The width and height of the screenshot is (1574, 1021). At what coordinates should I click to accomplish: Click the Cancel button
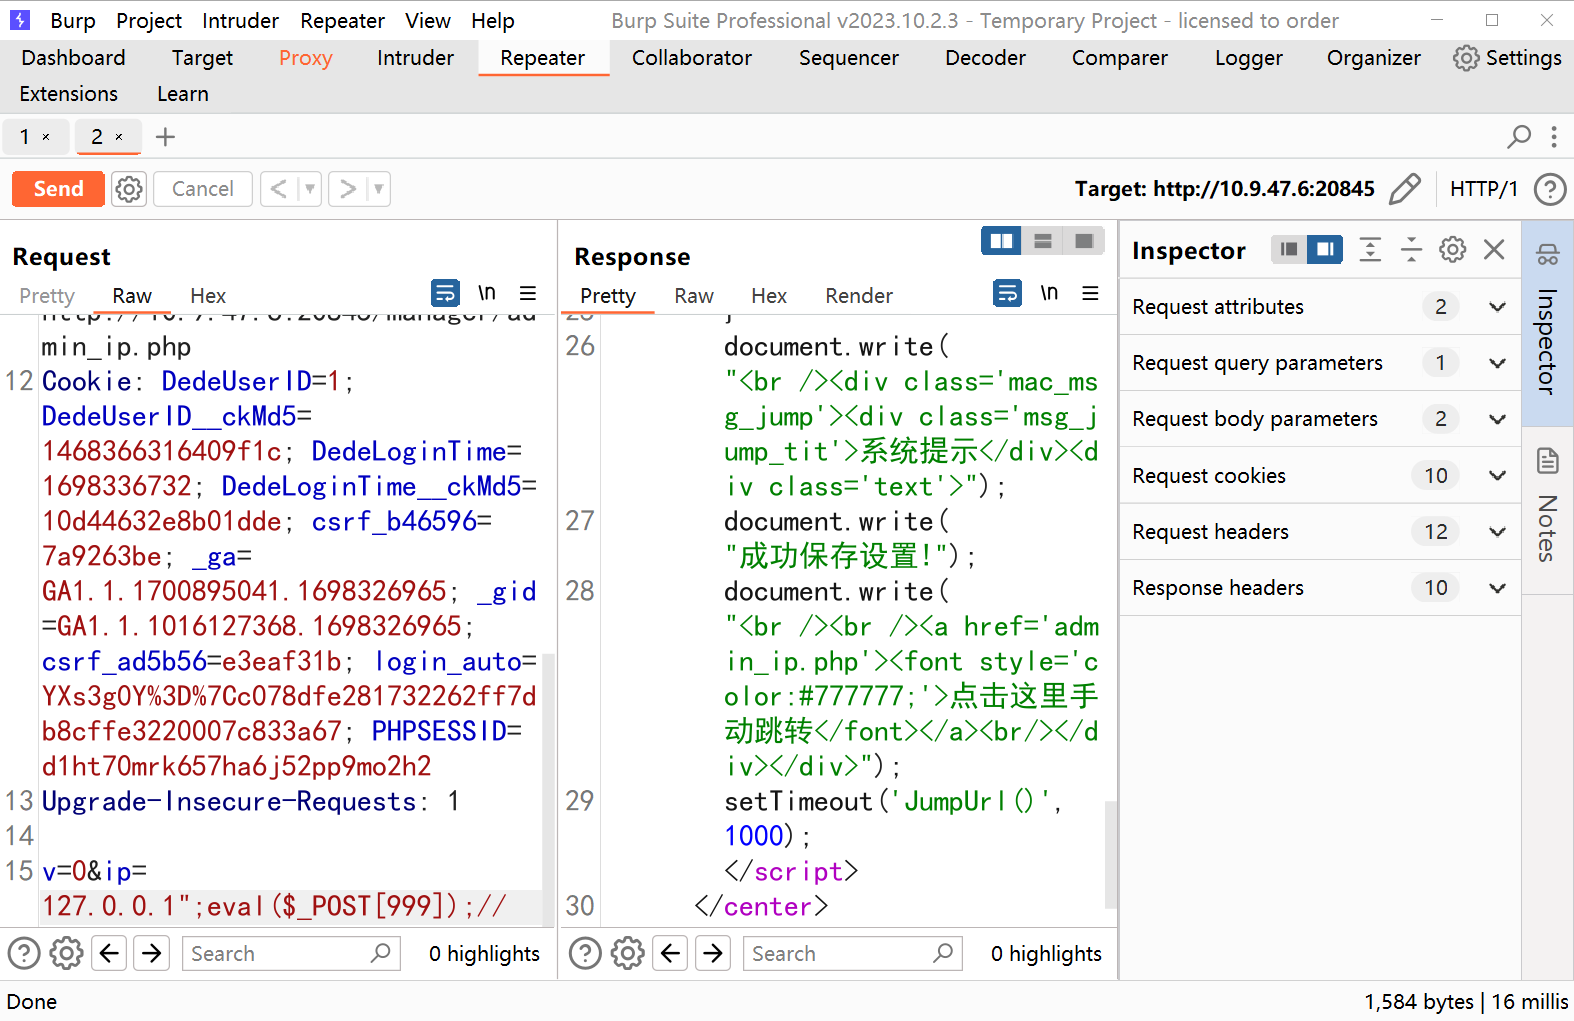pos(202,189)
